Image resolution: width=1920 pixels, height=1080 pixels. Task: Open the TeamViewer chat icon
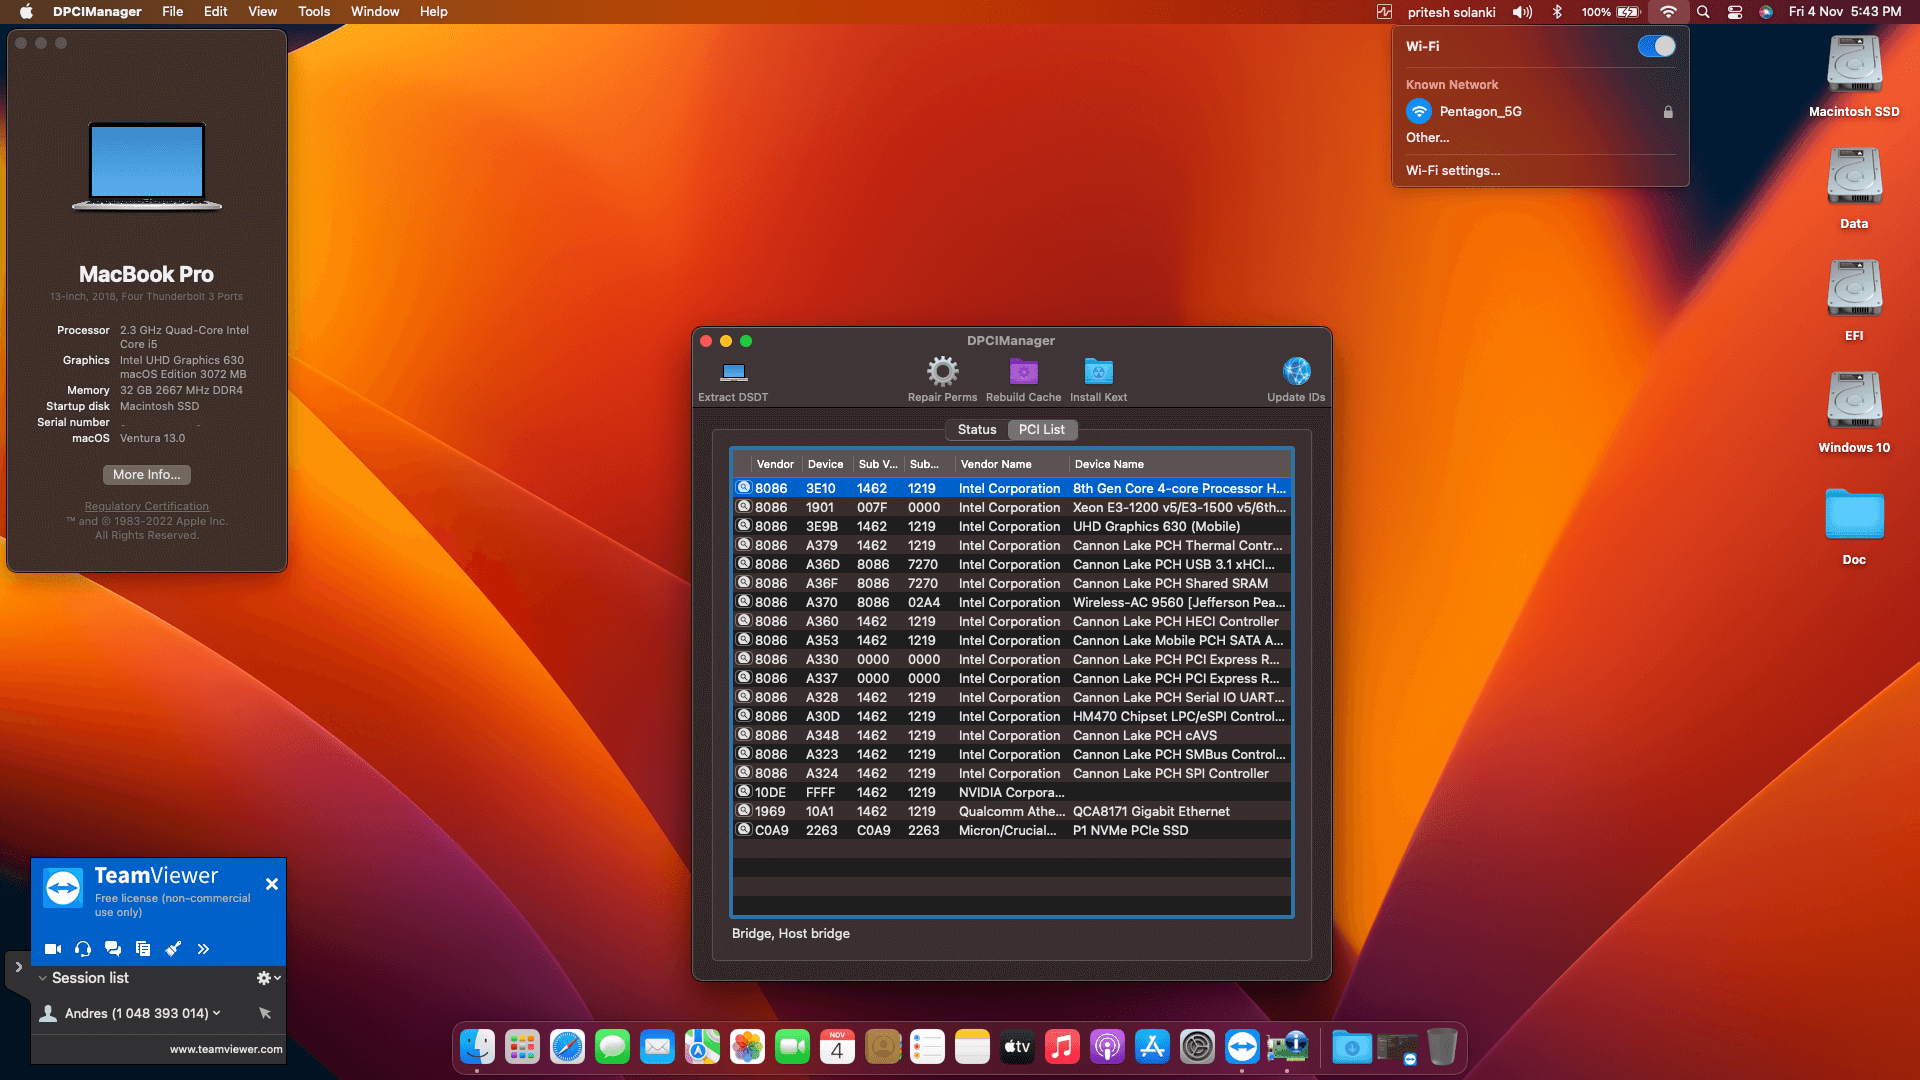[x=113, y=948]
